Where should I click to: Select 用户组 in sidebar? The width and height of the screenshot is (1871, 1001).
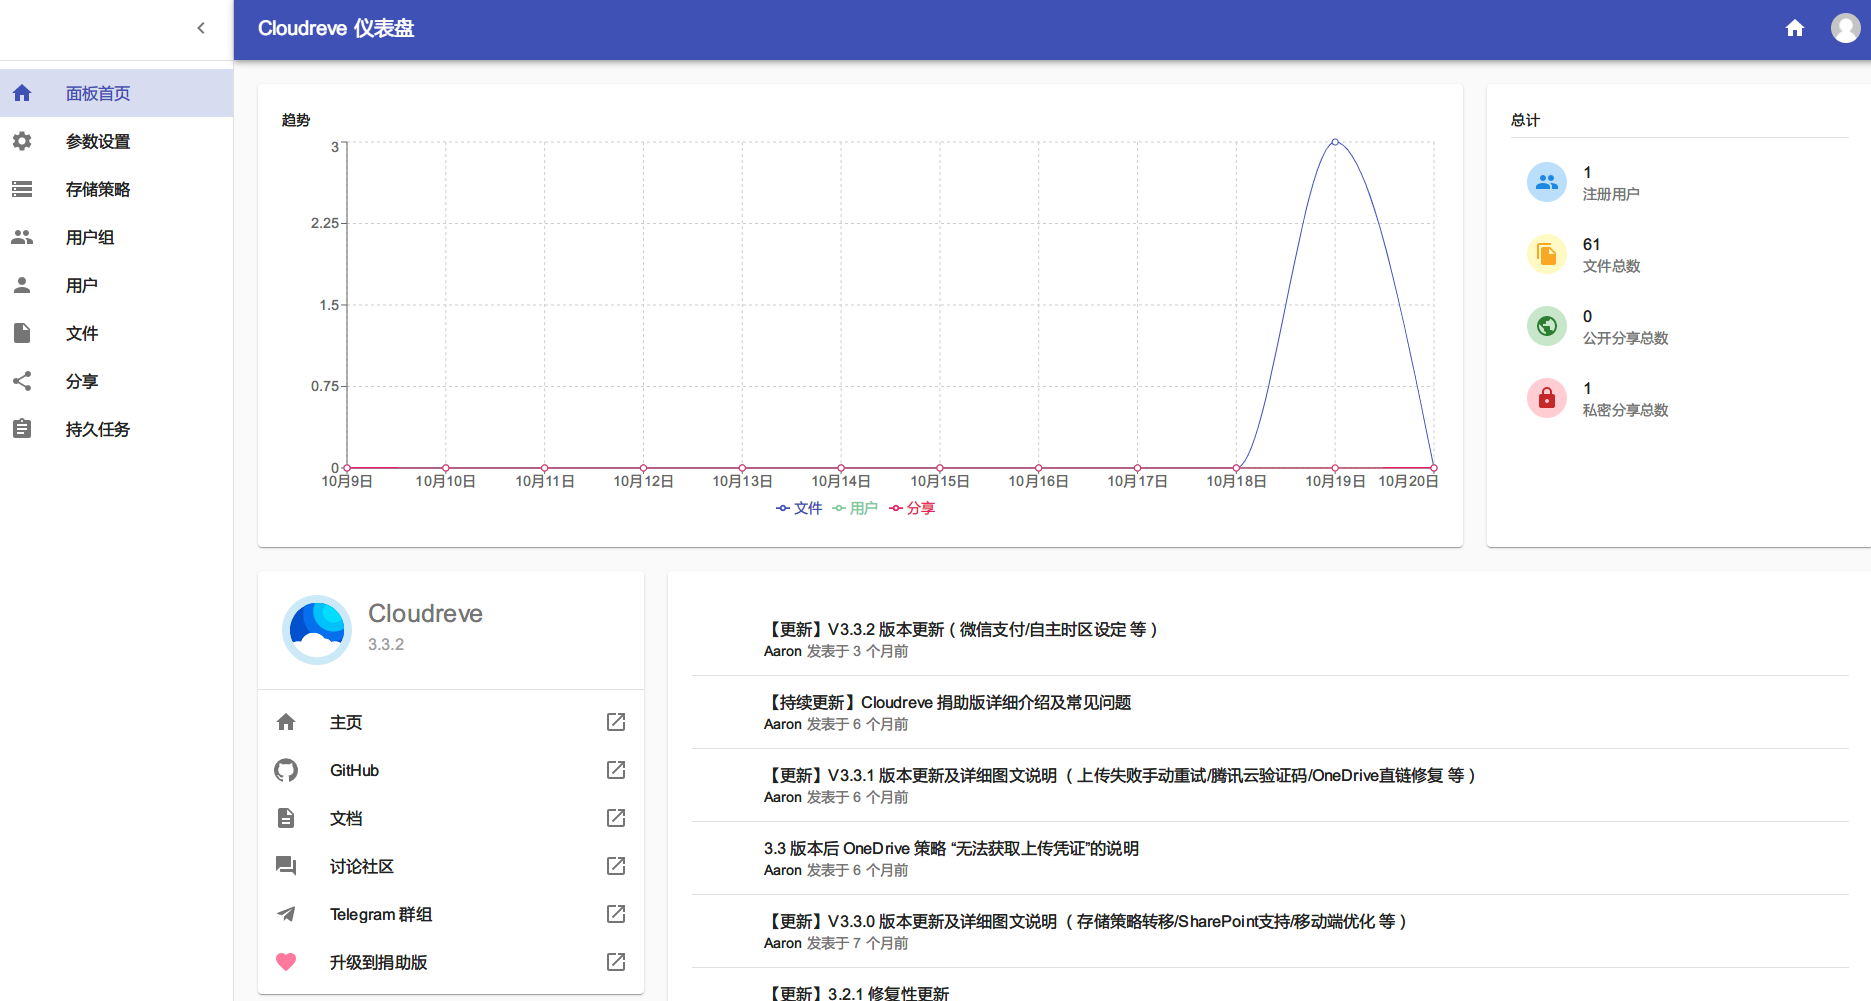point(117,237)
